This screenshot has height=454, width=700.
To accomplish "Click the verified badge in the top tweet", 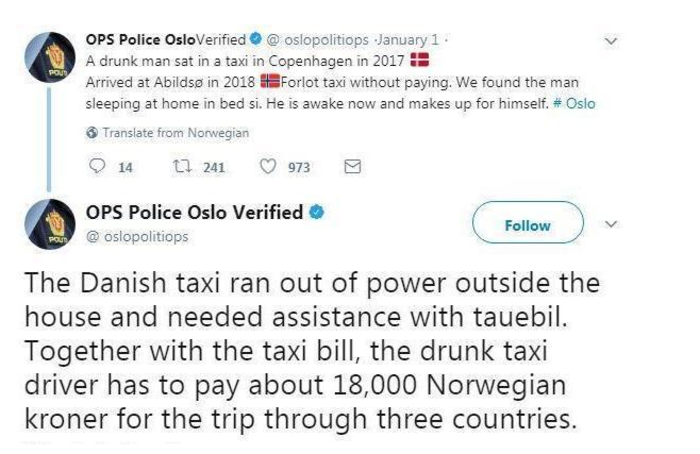I will point(256,41).
